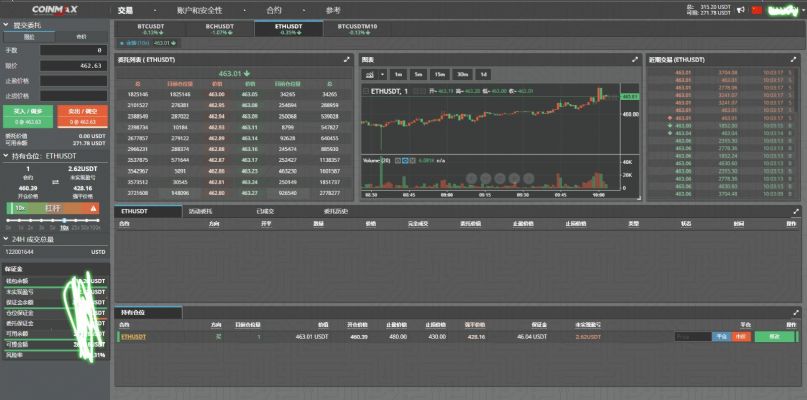
Task: Click the COINMAX logo
Action: pos(54,9)
